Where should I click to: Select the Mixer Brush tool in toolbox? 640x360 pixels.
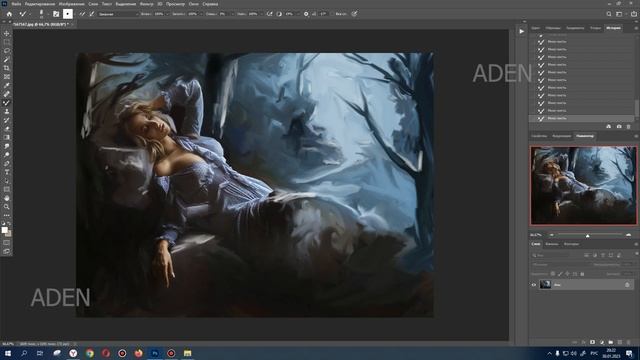(x=7, y=103)
